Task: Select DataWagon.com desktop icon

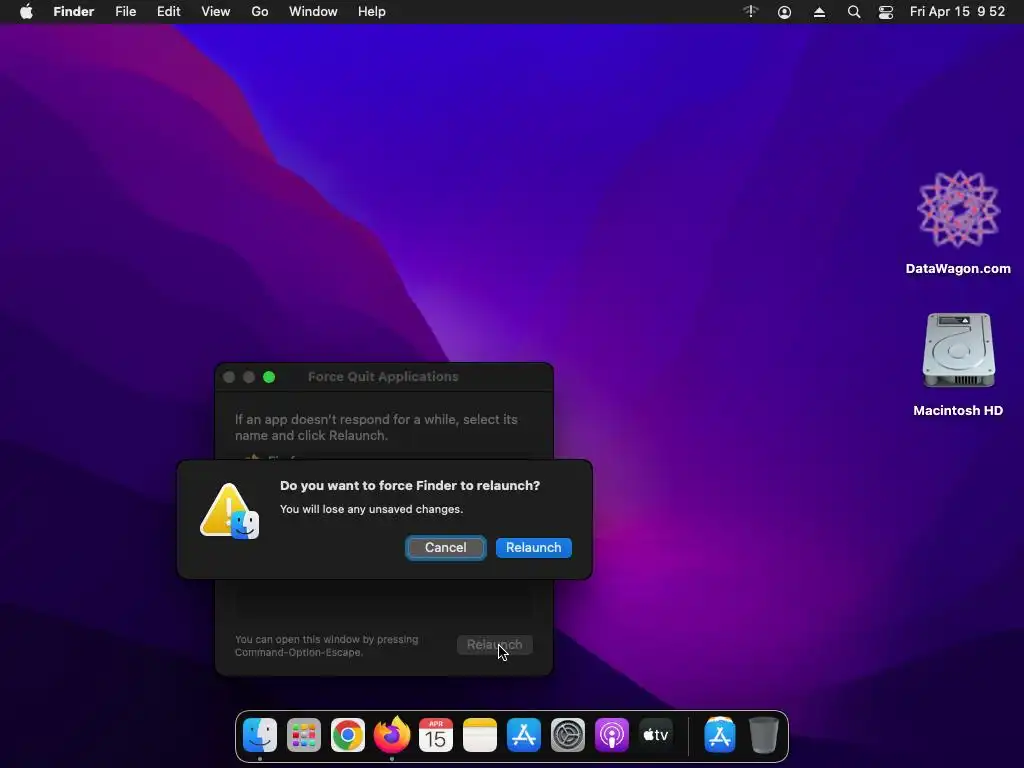Action: (958, 210)
